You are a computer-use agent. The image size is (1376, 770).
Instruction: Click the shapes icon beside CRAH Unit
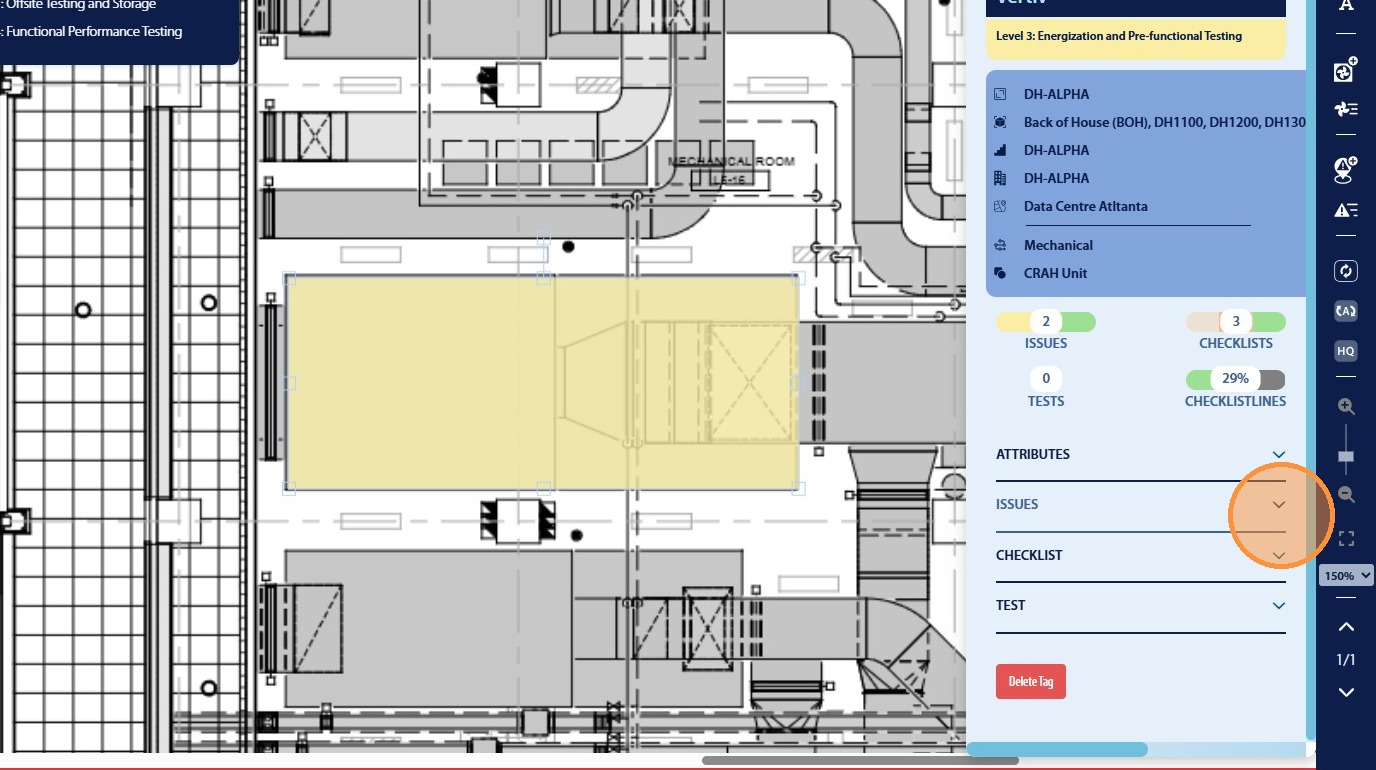point(1000,273)
